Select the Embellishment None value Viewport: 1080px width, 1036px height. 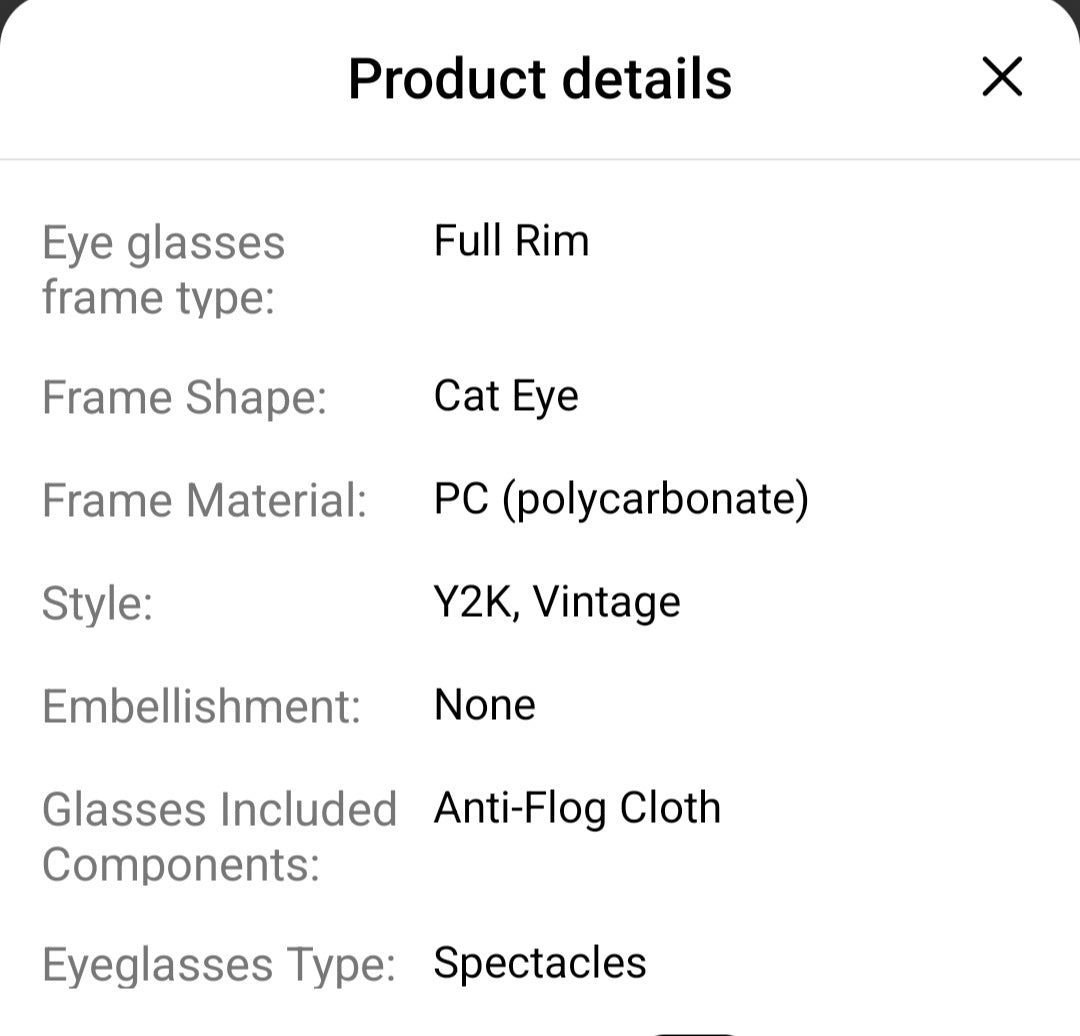point(483,704)
